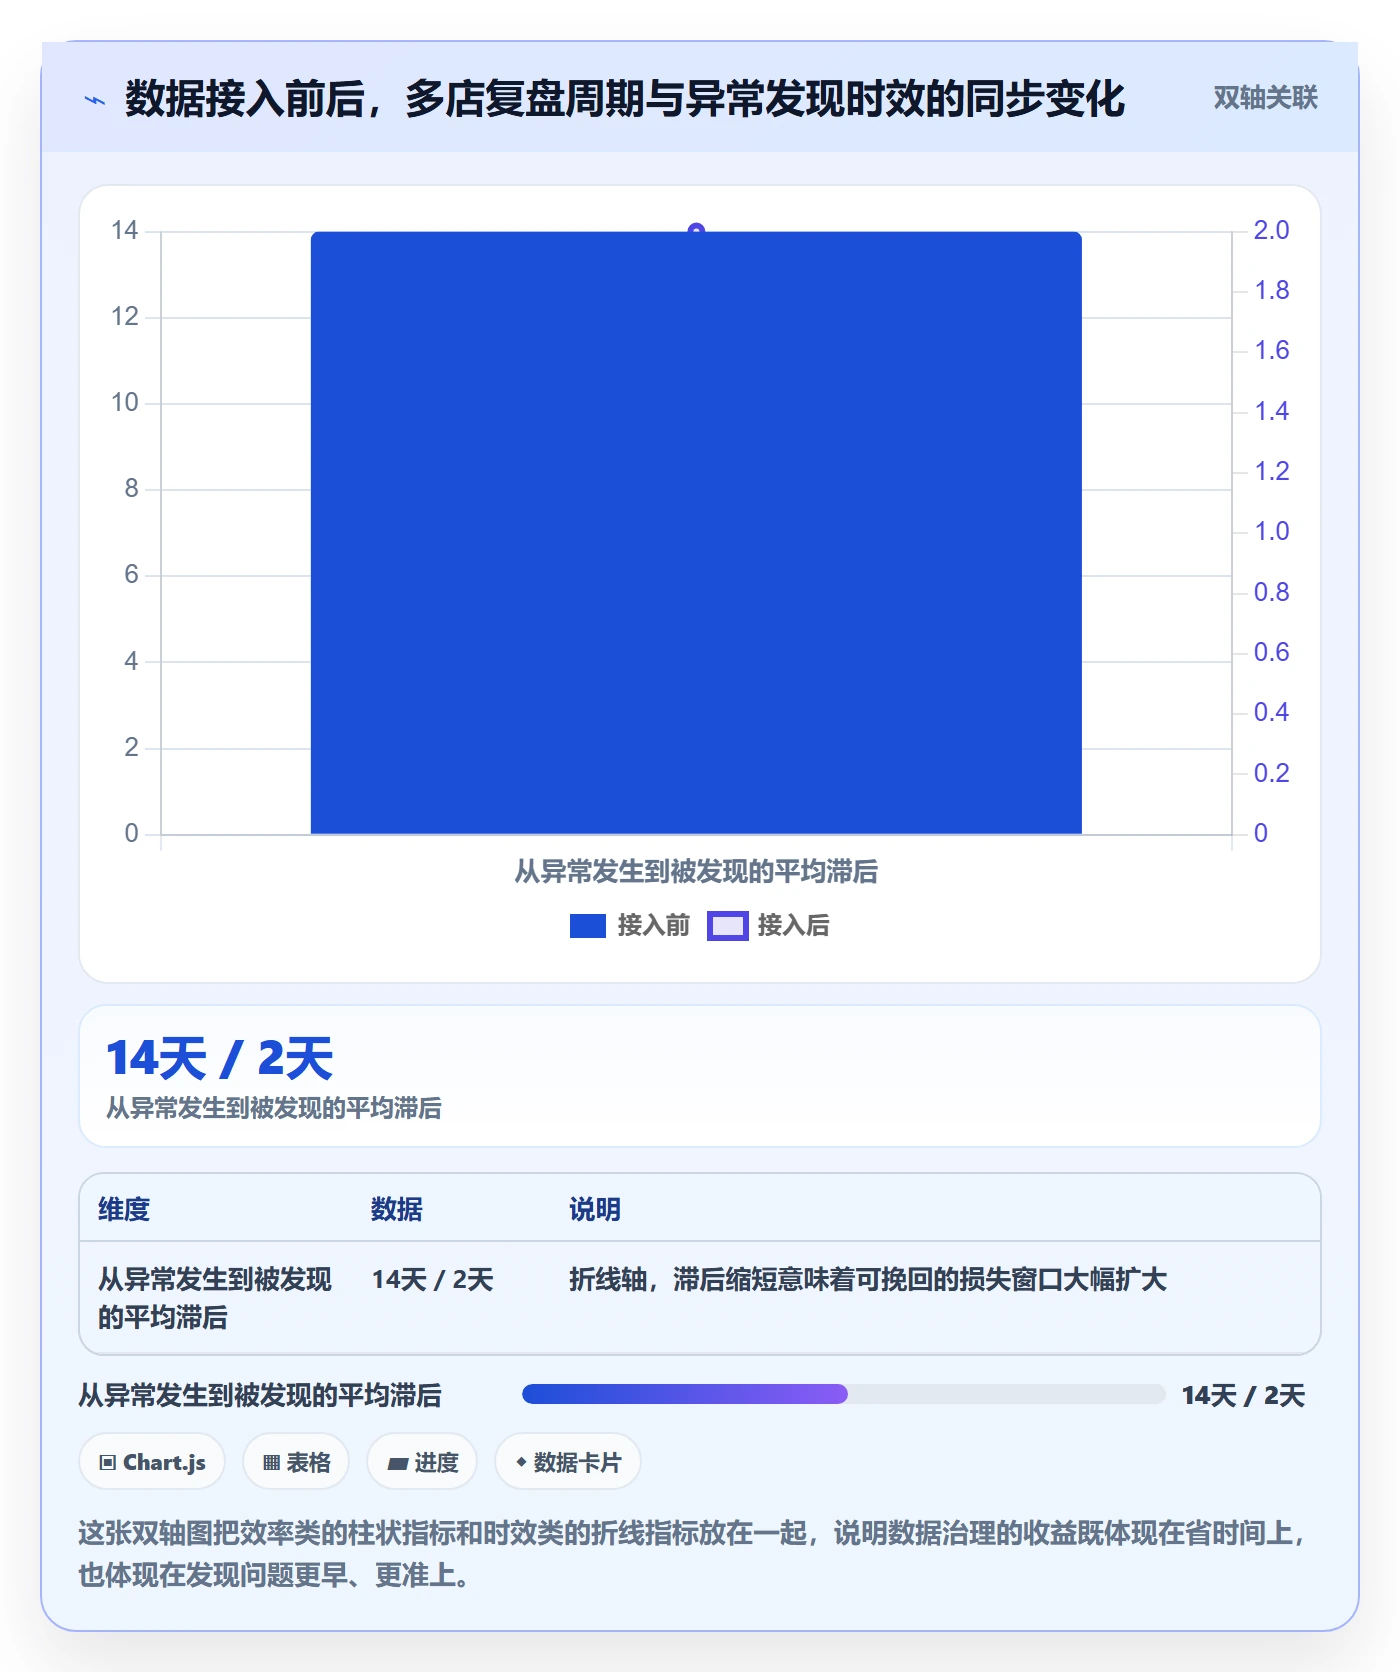Click the 说明 column header
1400x1672 pixels.
click(x=595, y=1209)
